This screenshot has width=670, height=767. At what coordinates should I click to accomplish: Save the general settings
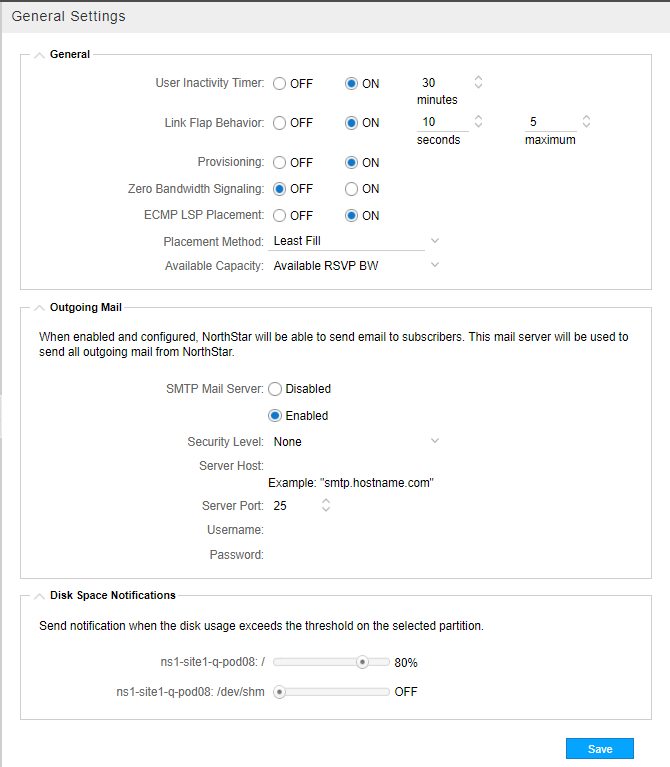600,749
